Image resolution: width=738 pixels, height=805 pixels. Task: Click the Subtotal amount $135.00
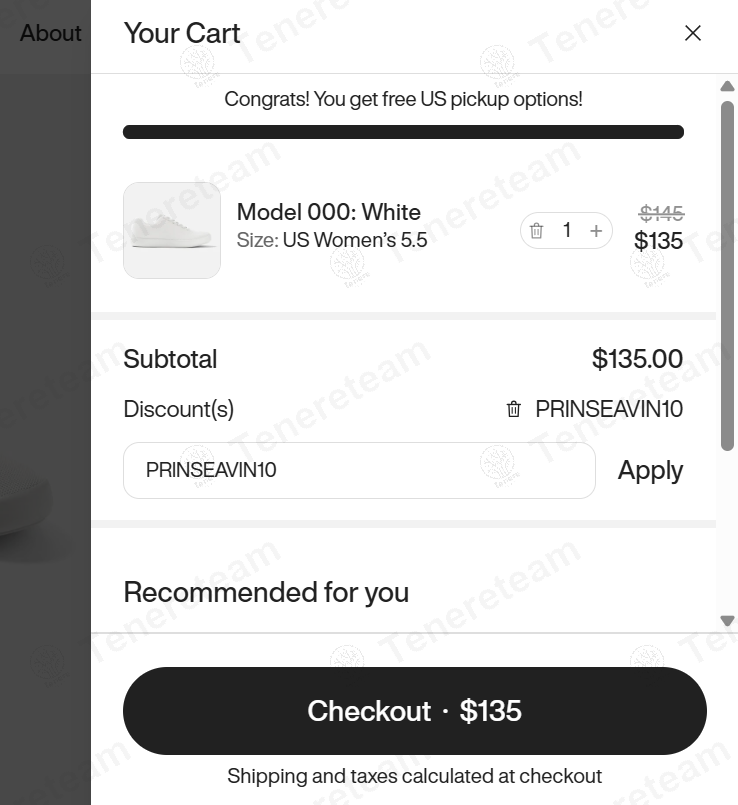click(x=637, y=359)
